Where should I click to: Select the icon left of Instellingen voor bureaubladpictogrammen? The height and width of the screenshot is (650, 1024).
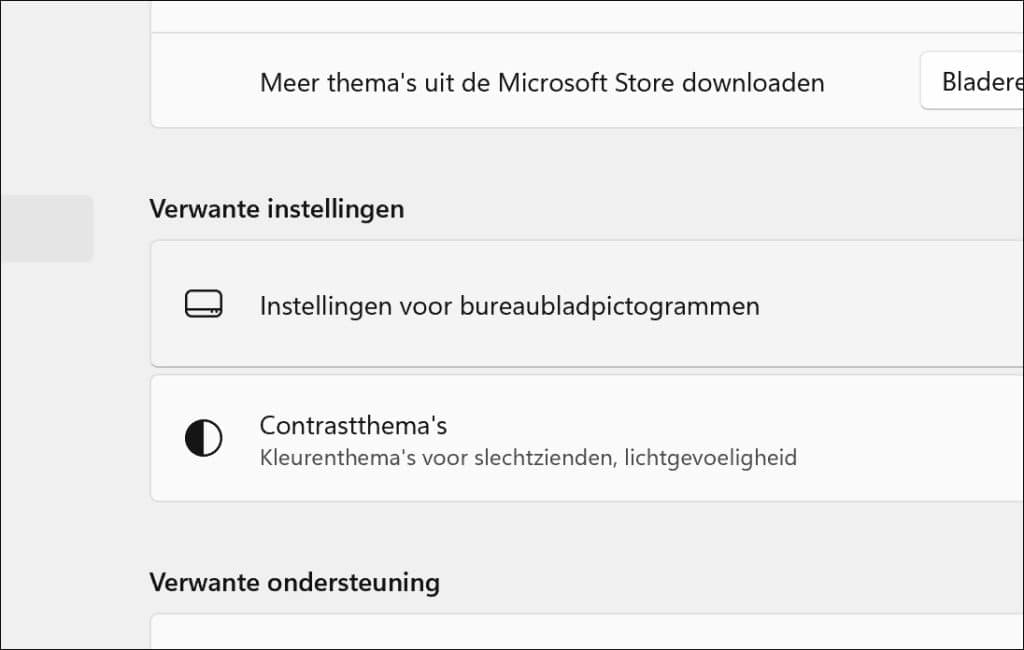point(204,302)
